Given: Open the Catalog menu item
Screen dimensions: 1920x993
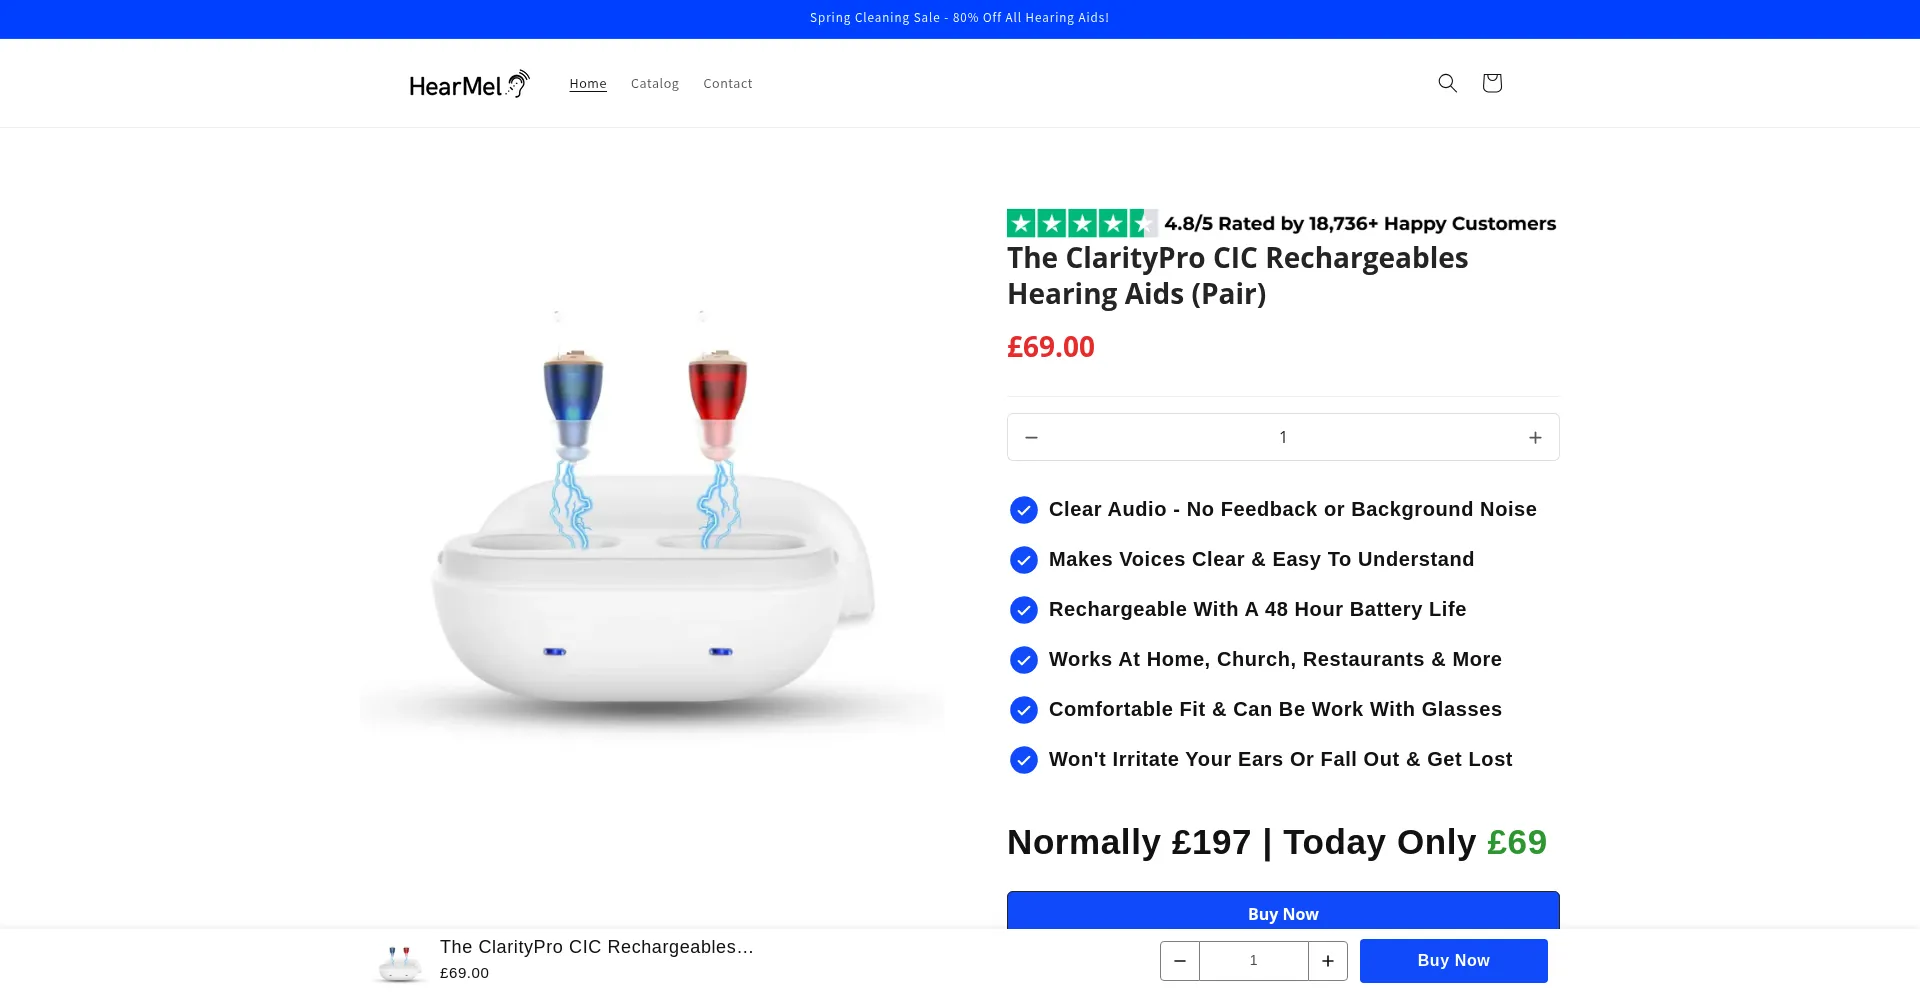Looking at the screenshot, I should pos(655,84).
